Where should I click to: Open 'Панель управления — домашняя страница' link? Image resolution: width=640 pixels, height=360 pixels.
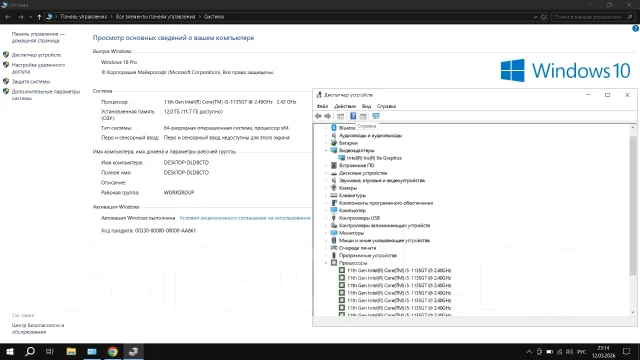click(x=38, y=37)
